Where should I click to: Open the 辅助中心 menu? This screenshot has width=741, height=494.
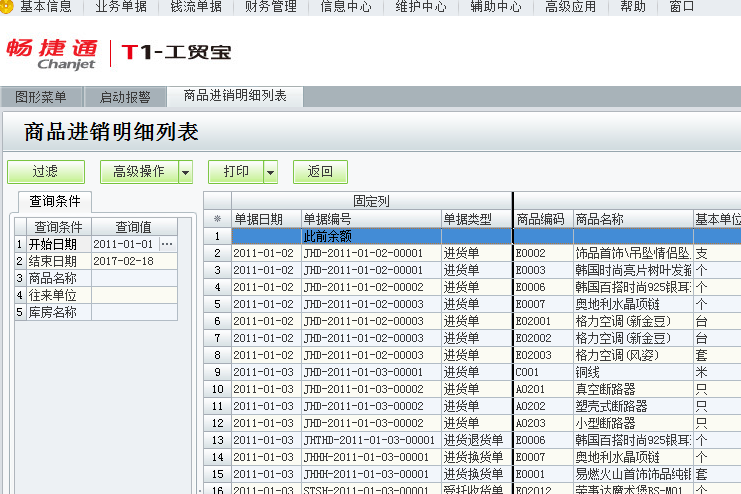click(x=496, y=7)
